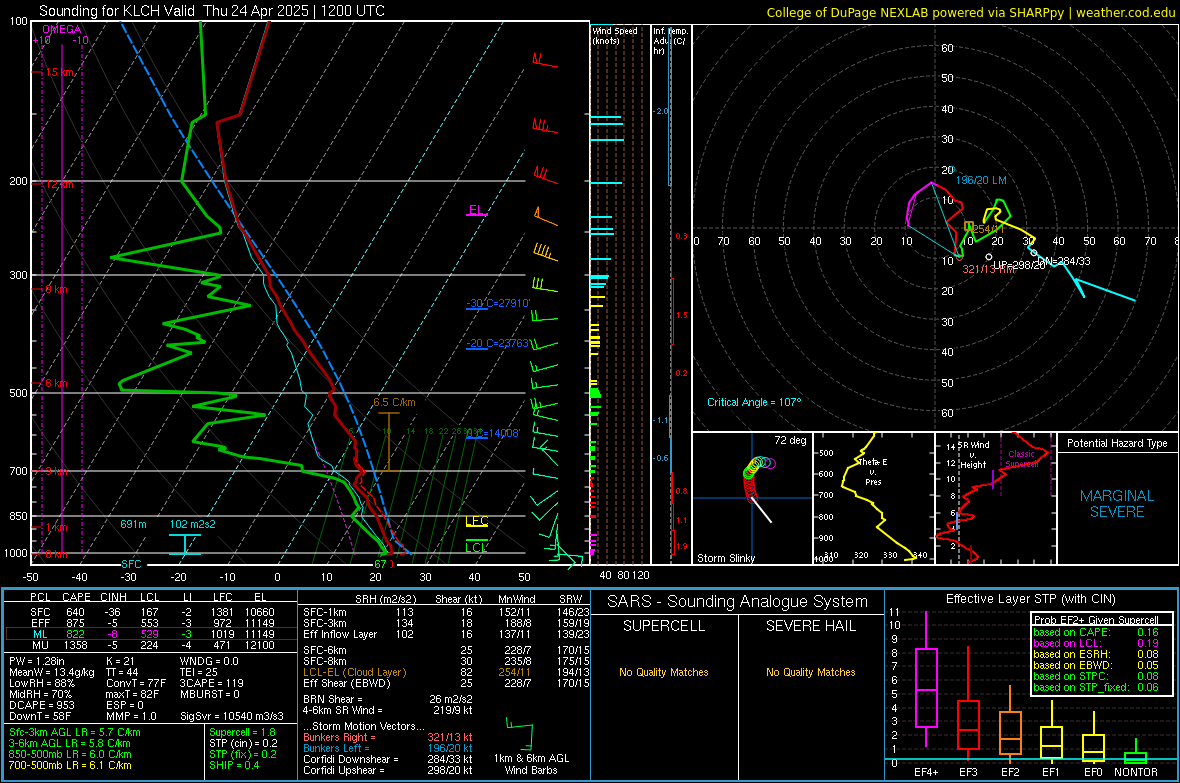
Task: Click the '72 deg' slinky angle value
Action: coord(790,440)
